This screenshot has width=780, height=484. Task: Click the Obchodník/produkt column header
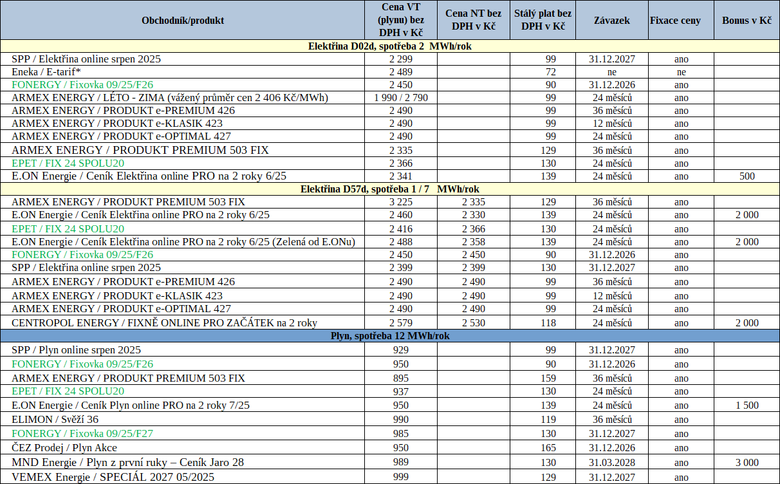point(183,20)
